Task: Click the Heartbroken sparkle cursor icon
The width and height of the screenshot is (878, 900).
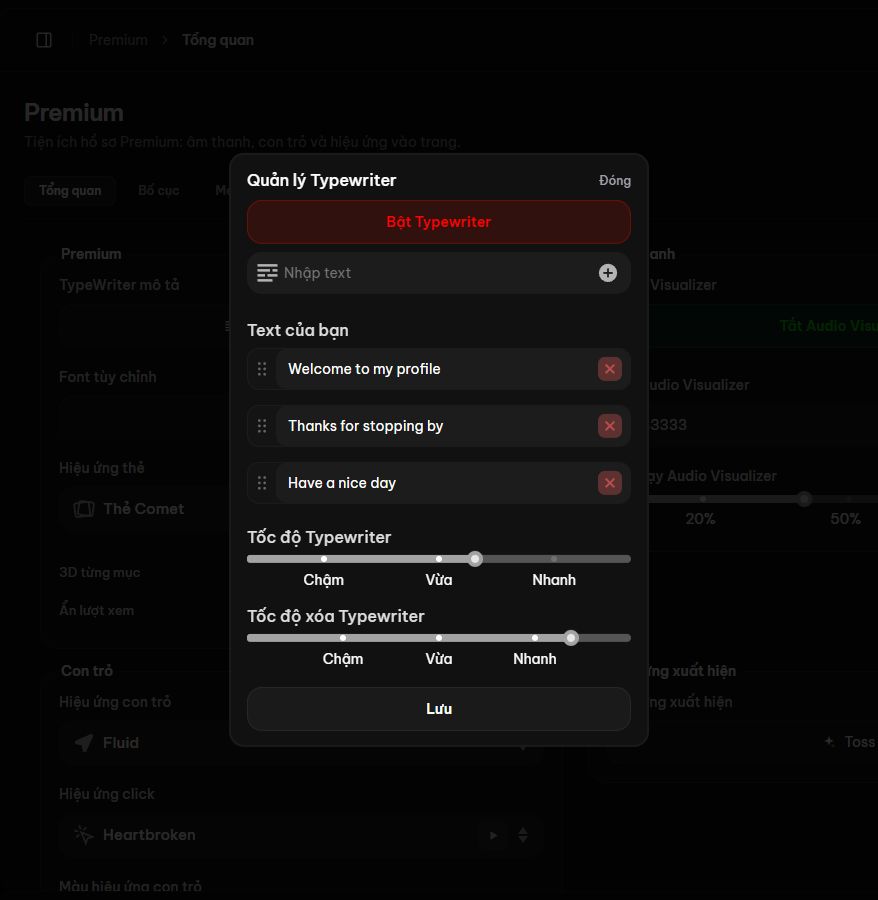Action: pyautogui.click(x=84, y=835)
